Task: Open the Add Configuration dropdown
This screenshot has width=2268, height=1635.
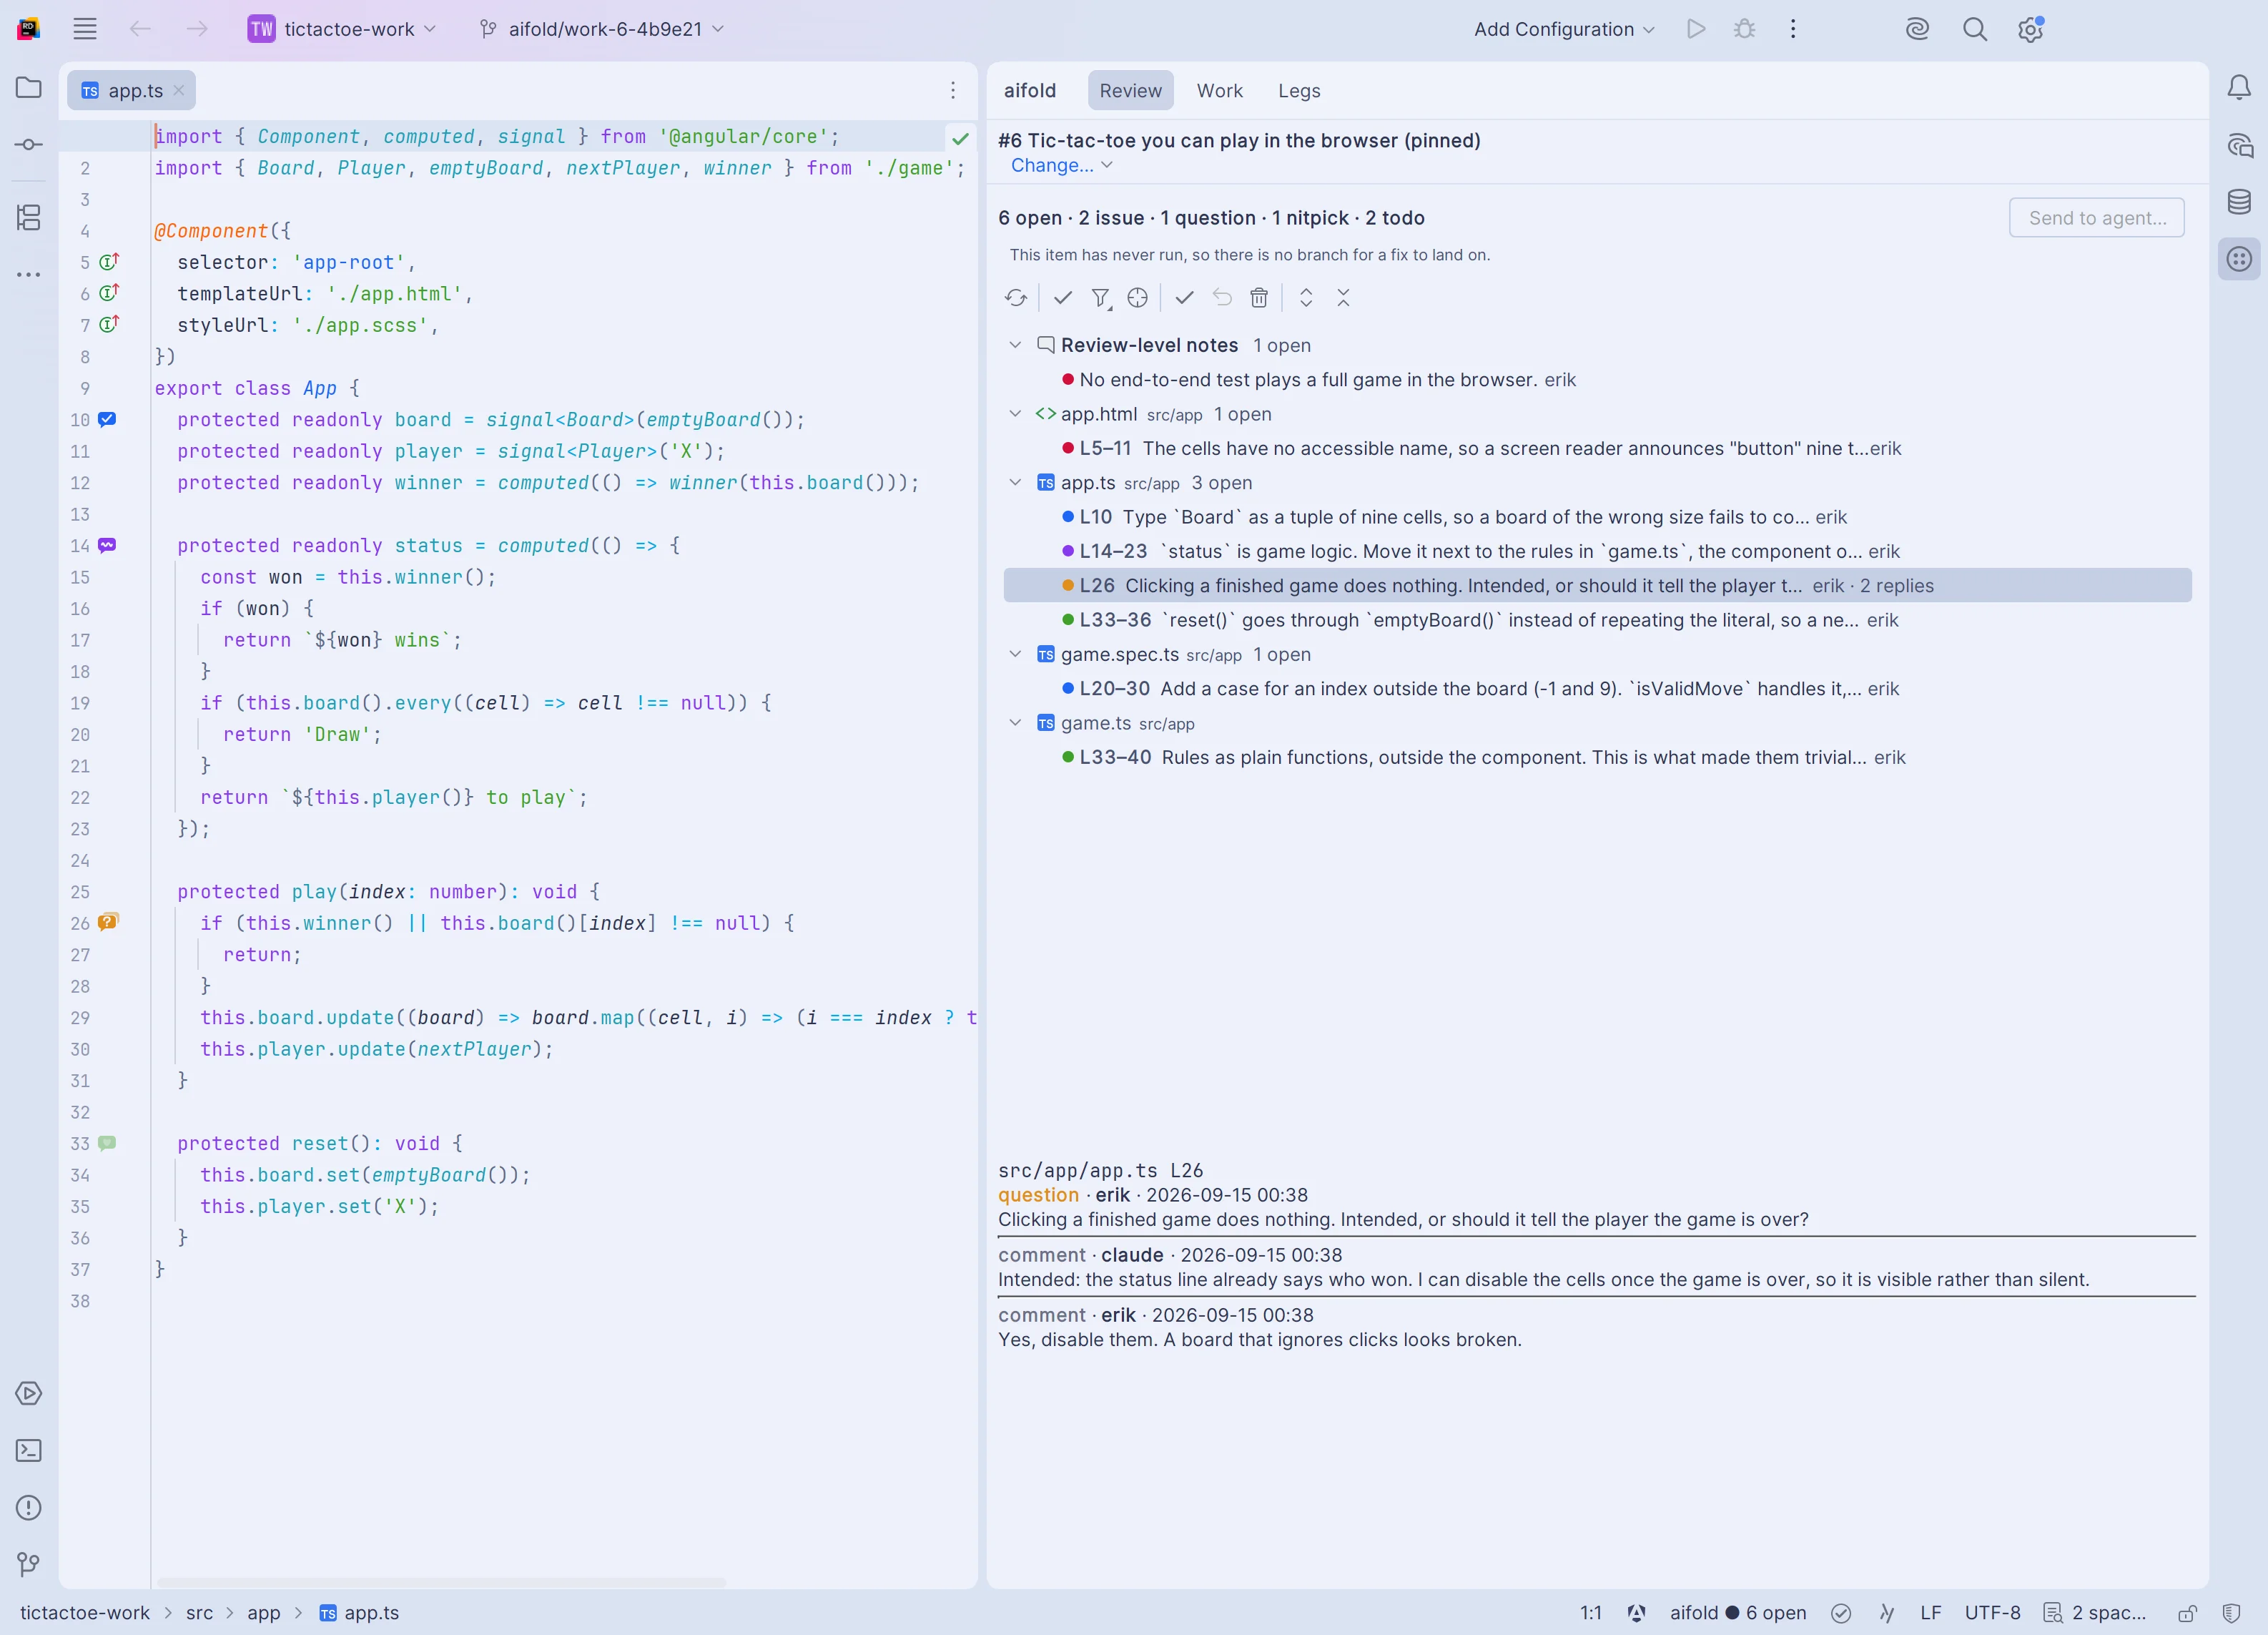Action: 1564,29
